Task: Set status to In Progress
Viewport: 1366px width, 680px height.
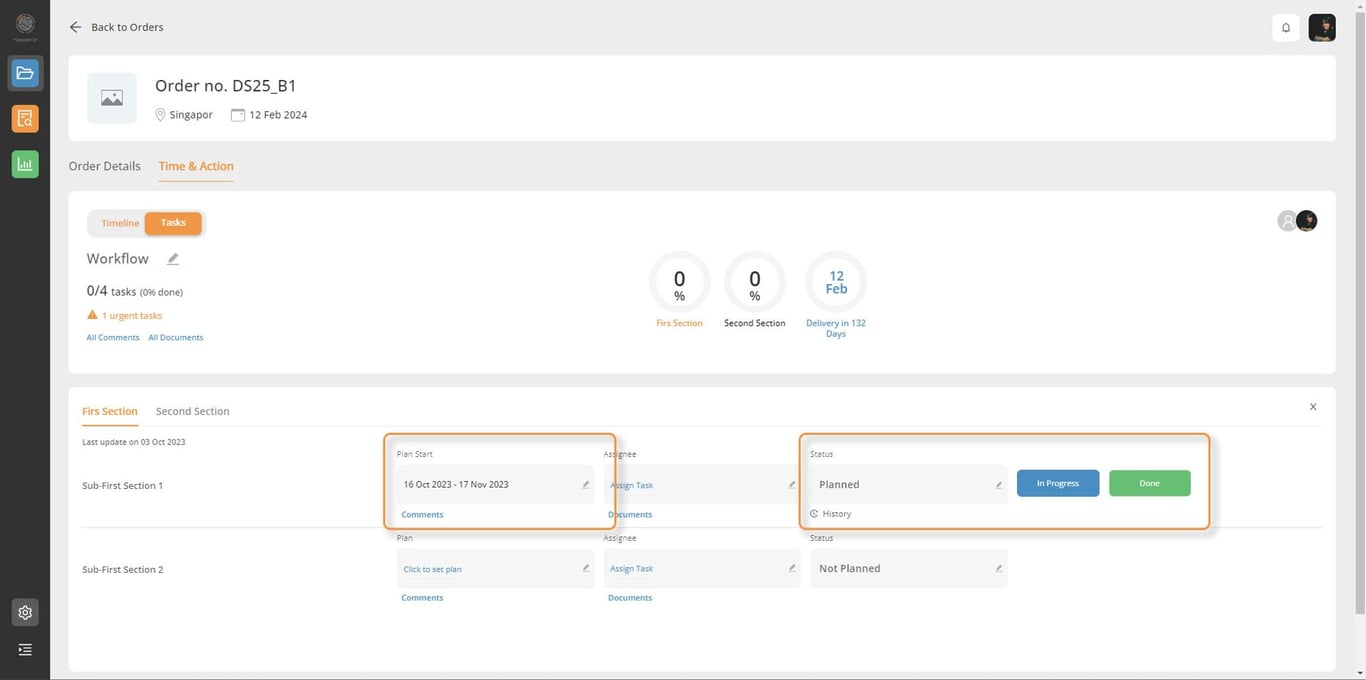Action: (1058, 483)
